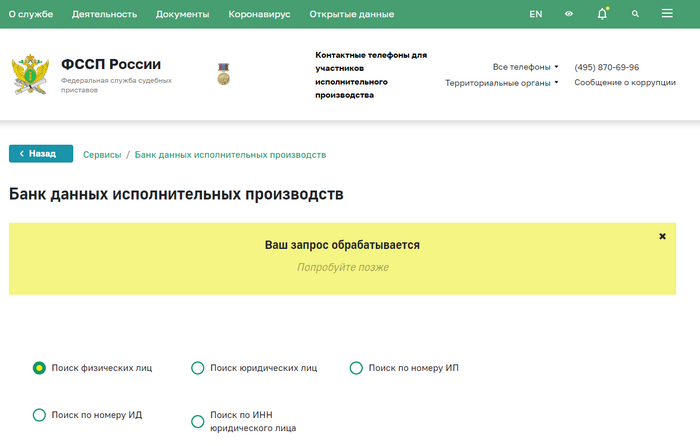Viewport: 700px width, 446px height.
Task: Select 'Поиск по номеру ИД' radio
Action: tap(39, 415)
